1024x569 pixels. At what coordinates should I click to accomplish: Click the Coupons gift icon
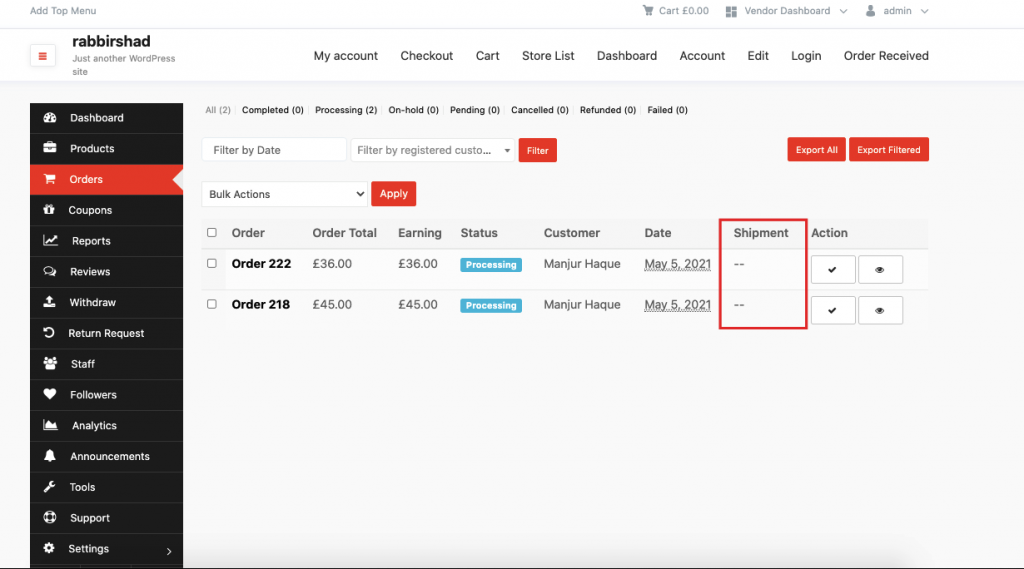tap(49, 210)
